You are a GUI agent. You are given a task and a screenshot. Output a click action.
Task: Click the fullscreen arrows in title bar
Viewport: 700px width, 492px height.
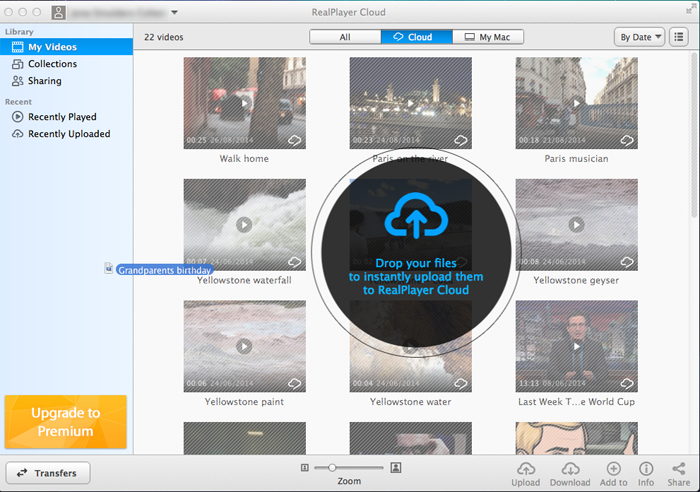pyautogui.click(x=691, y=9)
